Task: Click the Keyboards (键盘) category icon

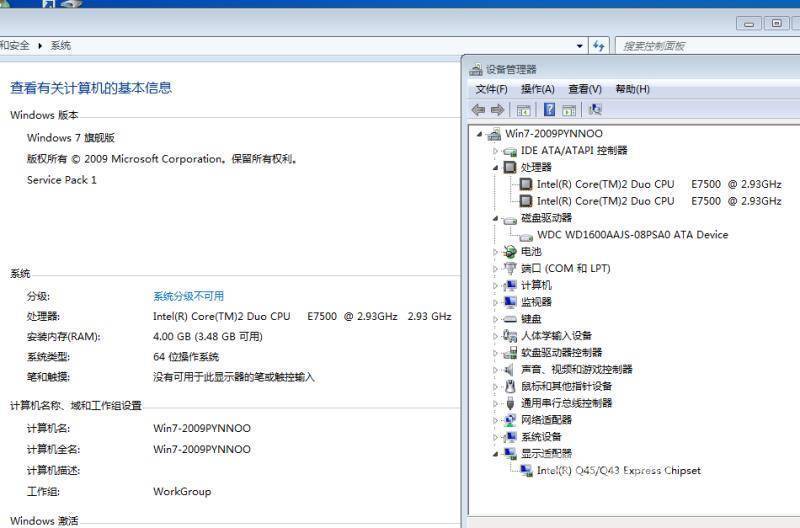Action: (510, 319)
